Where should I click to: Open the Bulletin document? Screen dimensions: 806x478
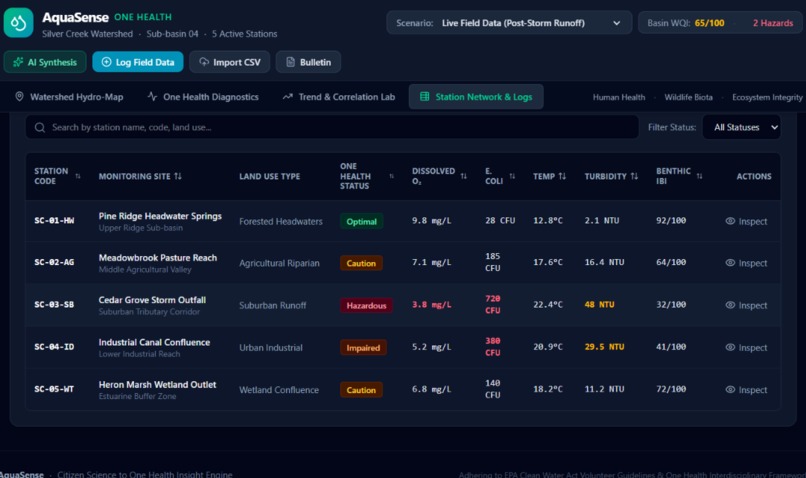click(x=308, y=62)
